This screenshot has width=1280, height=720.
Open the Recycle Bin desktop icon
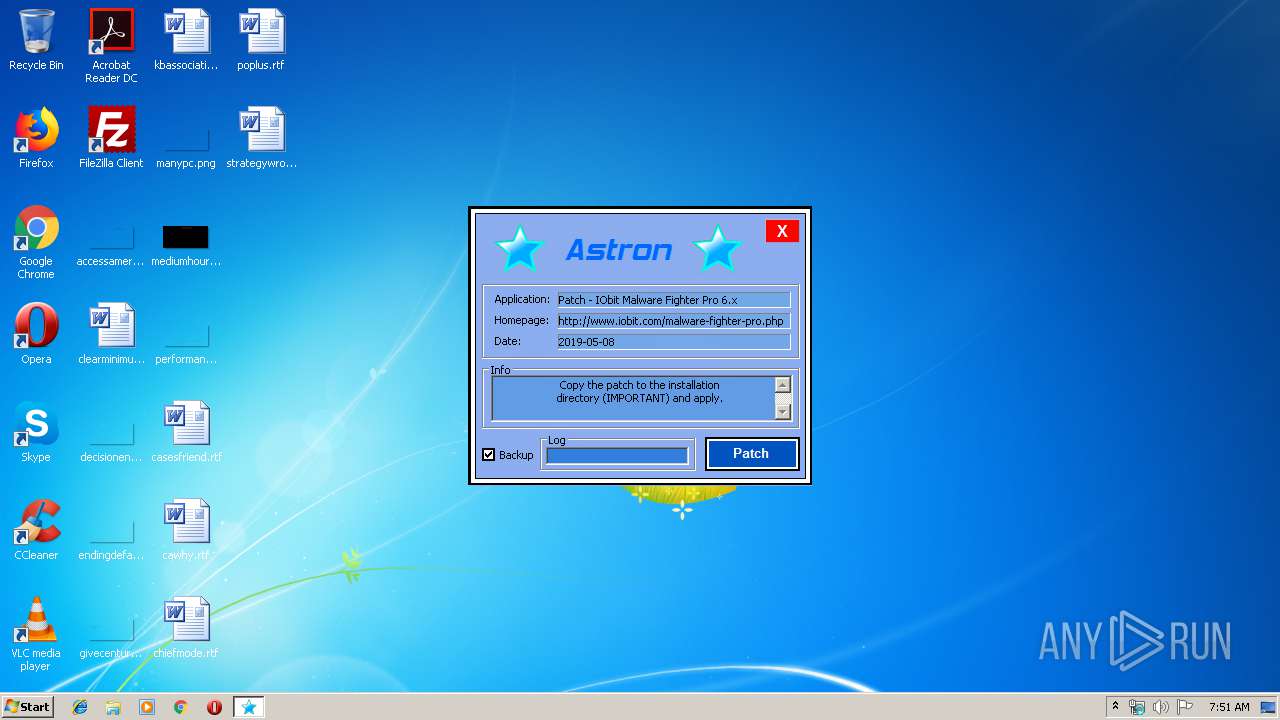click(36, 40)
